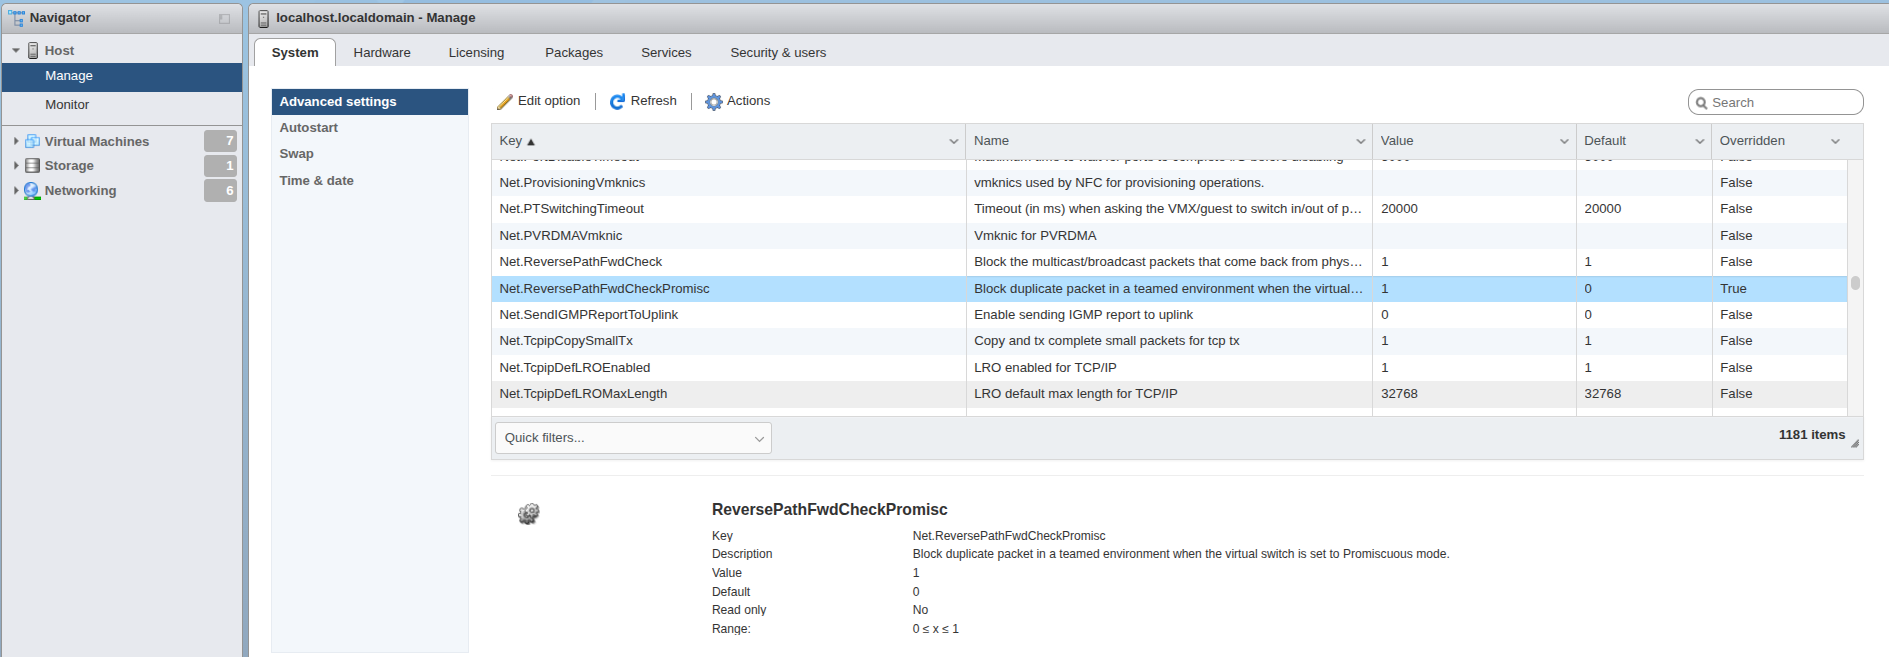Click the pencil Edit option icon
This screenshot has height=657, width=1889.
[505, 102]
